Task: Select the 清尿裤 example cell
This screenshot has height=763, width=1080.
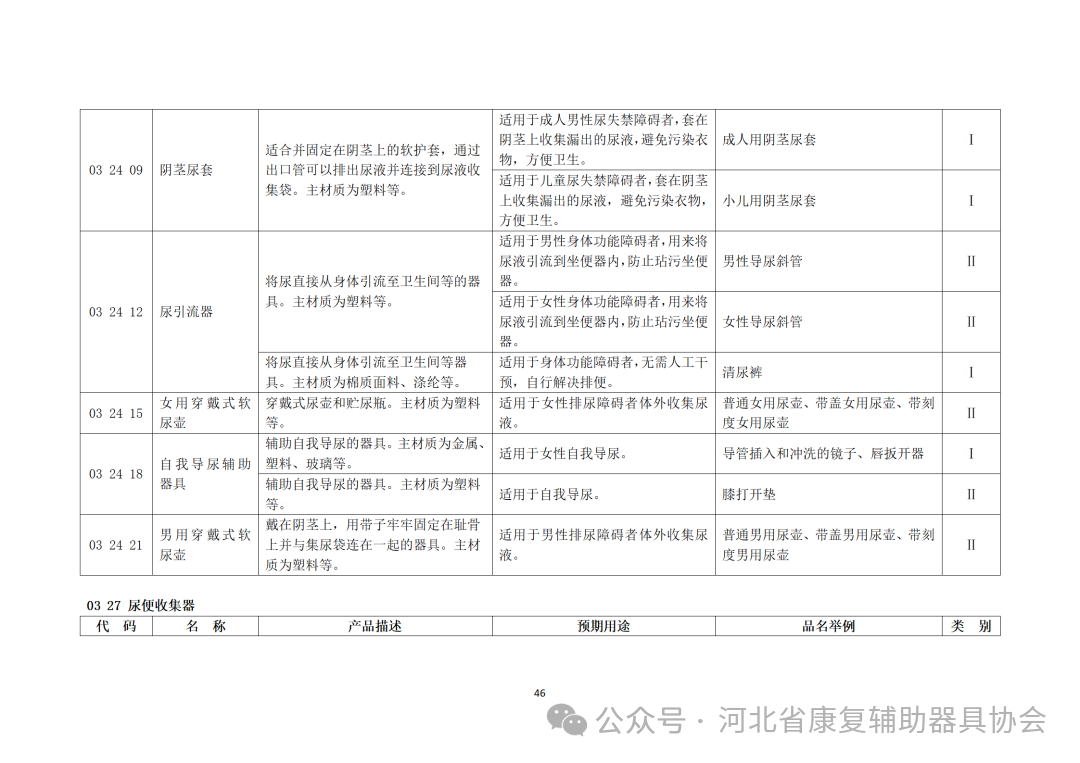Action: [x=742, y=371]
